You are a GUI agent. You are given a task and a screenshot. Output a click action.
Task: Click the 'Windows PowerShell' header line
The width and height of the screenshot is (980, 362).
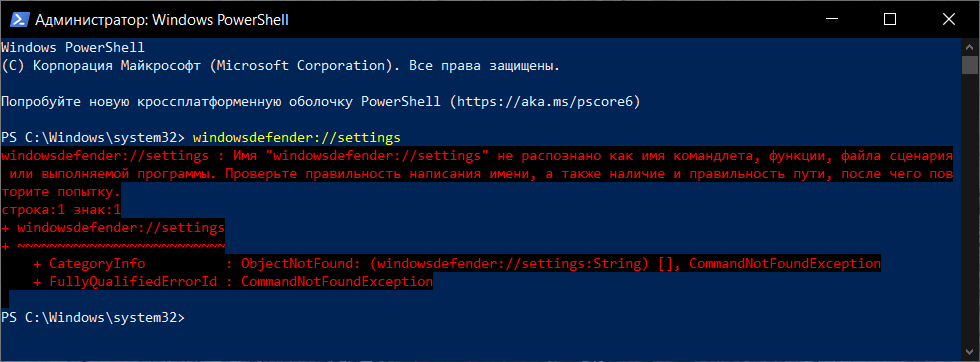pos(73,47)
